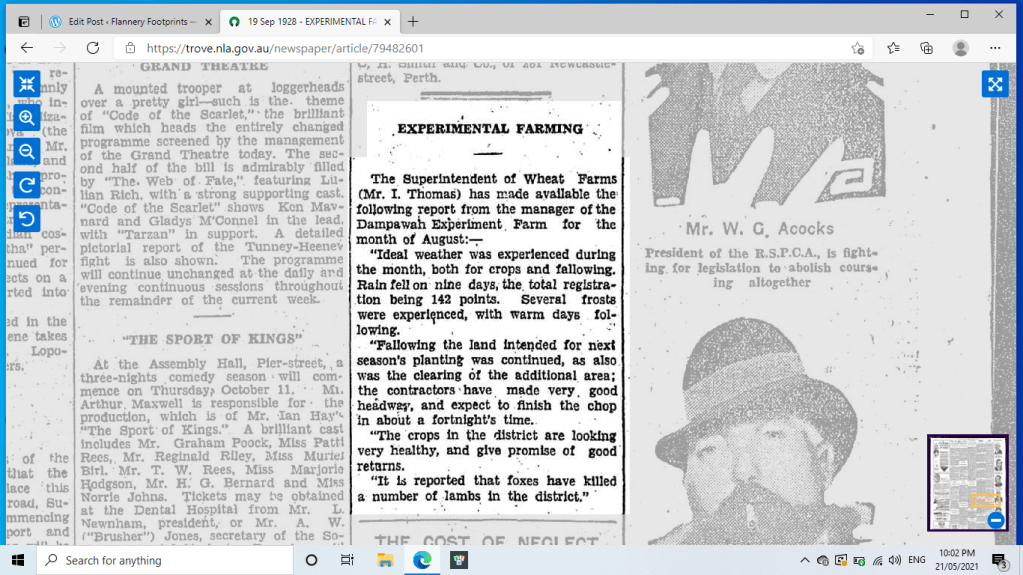Viewport: 1023px width, 575px height.
Task: Expand the viewer using the top-right arrows icon
Action: tap(995, 84)
